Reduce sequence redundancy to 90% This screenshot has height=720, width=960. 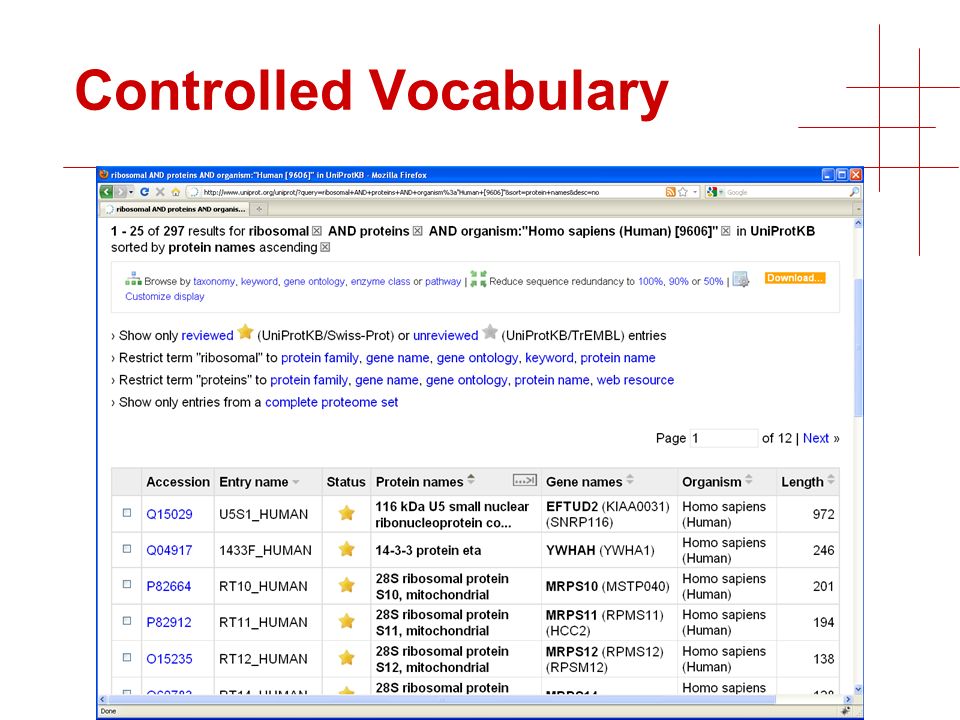tap(678, 282)
